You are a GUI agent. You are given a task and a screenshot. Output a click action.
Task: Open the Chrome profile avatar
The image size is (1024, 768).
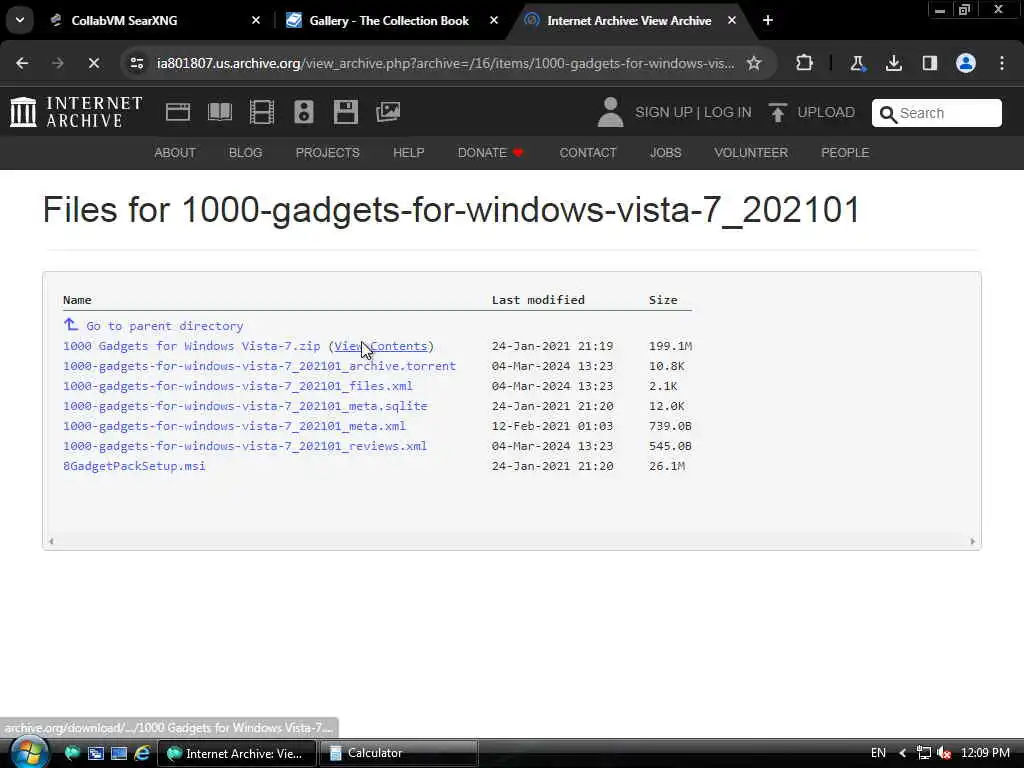(x=966, y=63)
